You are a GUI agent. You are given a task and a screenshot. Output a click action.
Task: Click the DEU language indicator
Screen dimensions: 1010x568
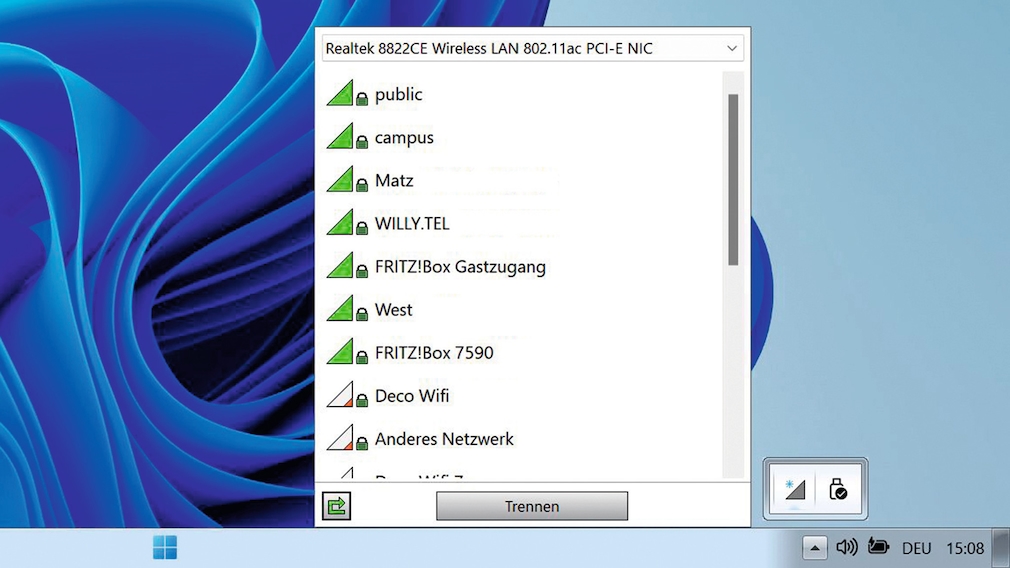[x=916, y=548]
